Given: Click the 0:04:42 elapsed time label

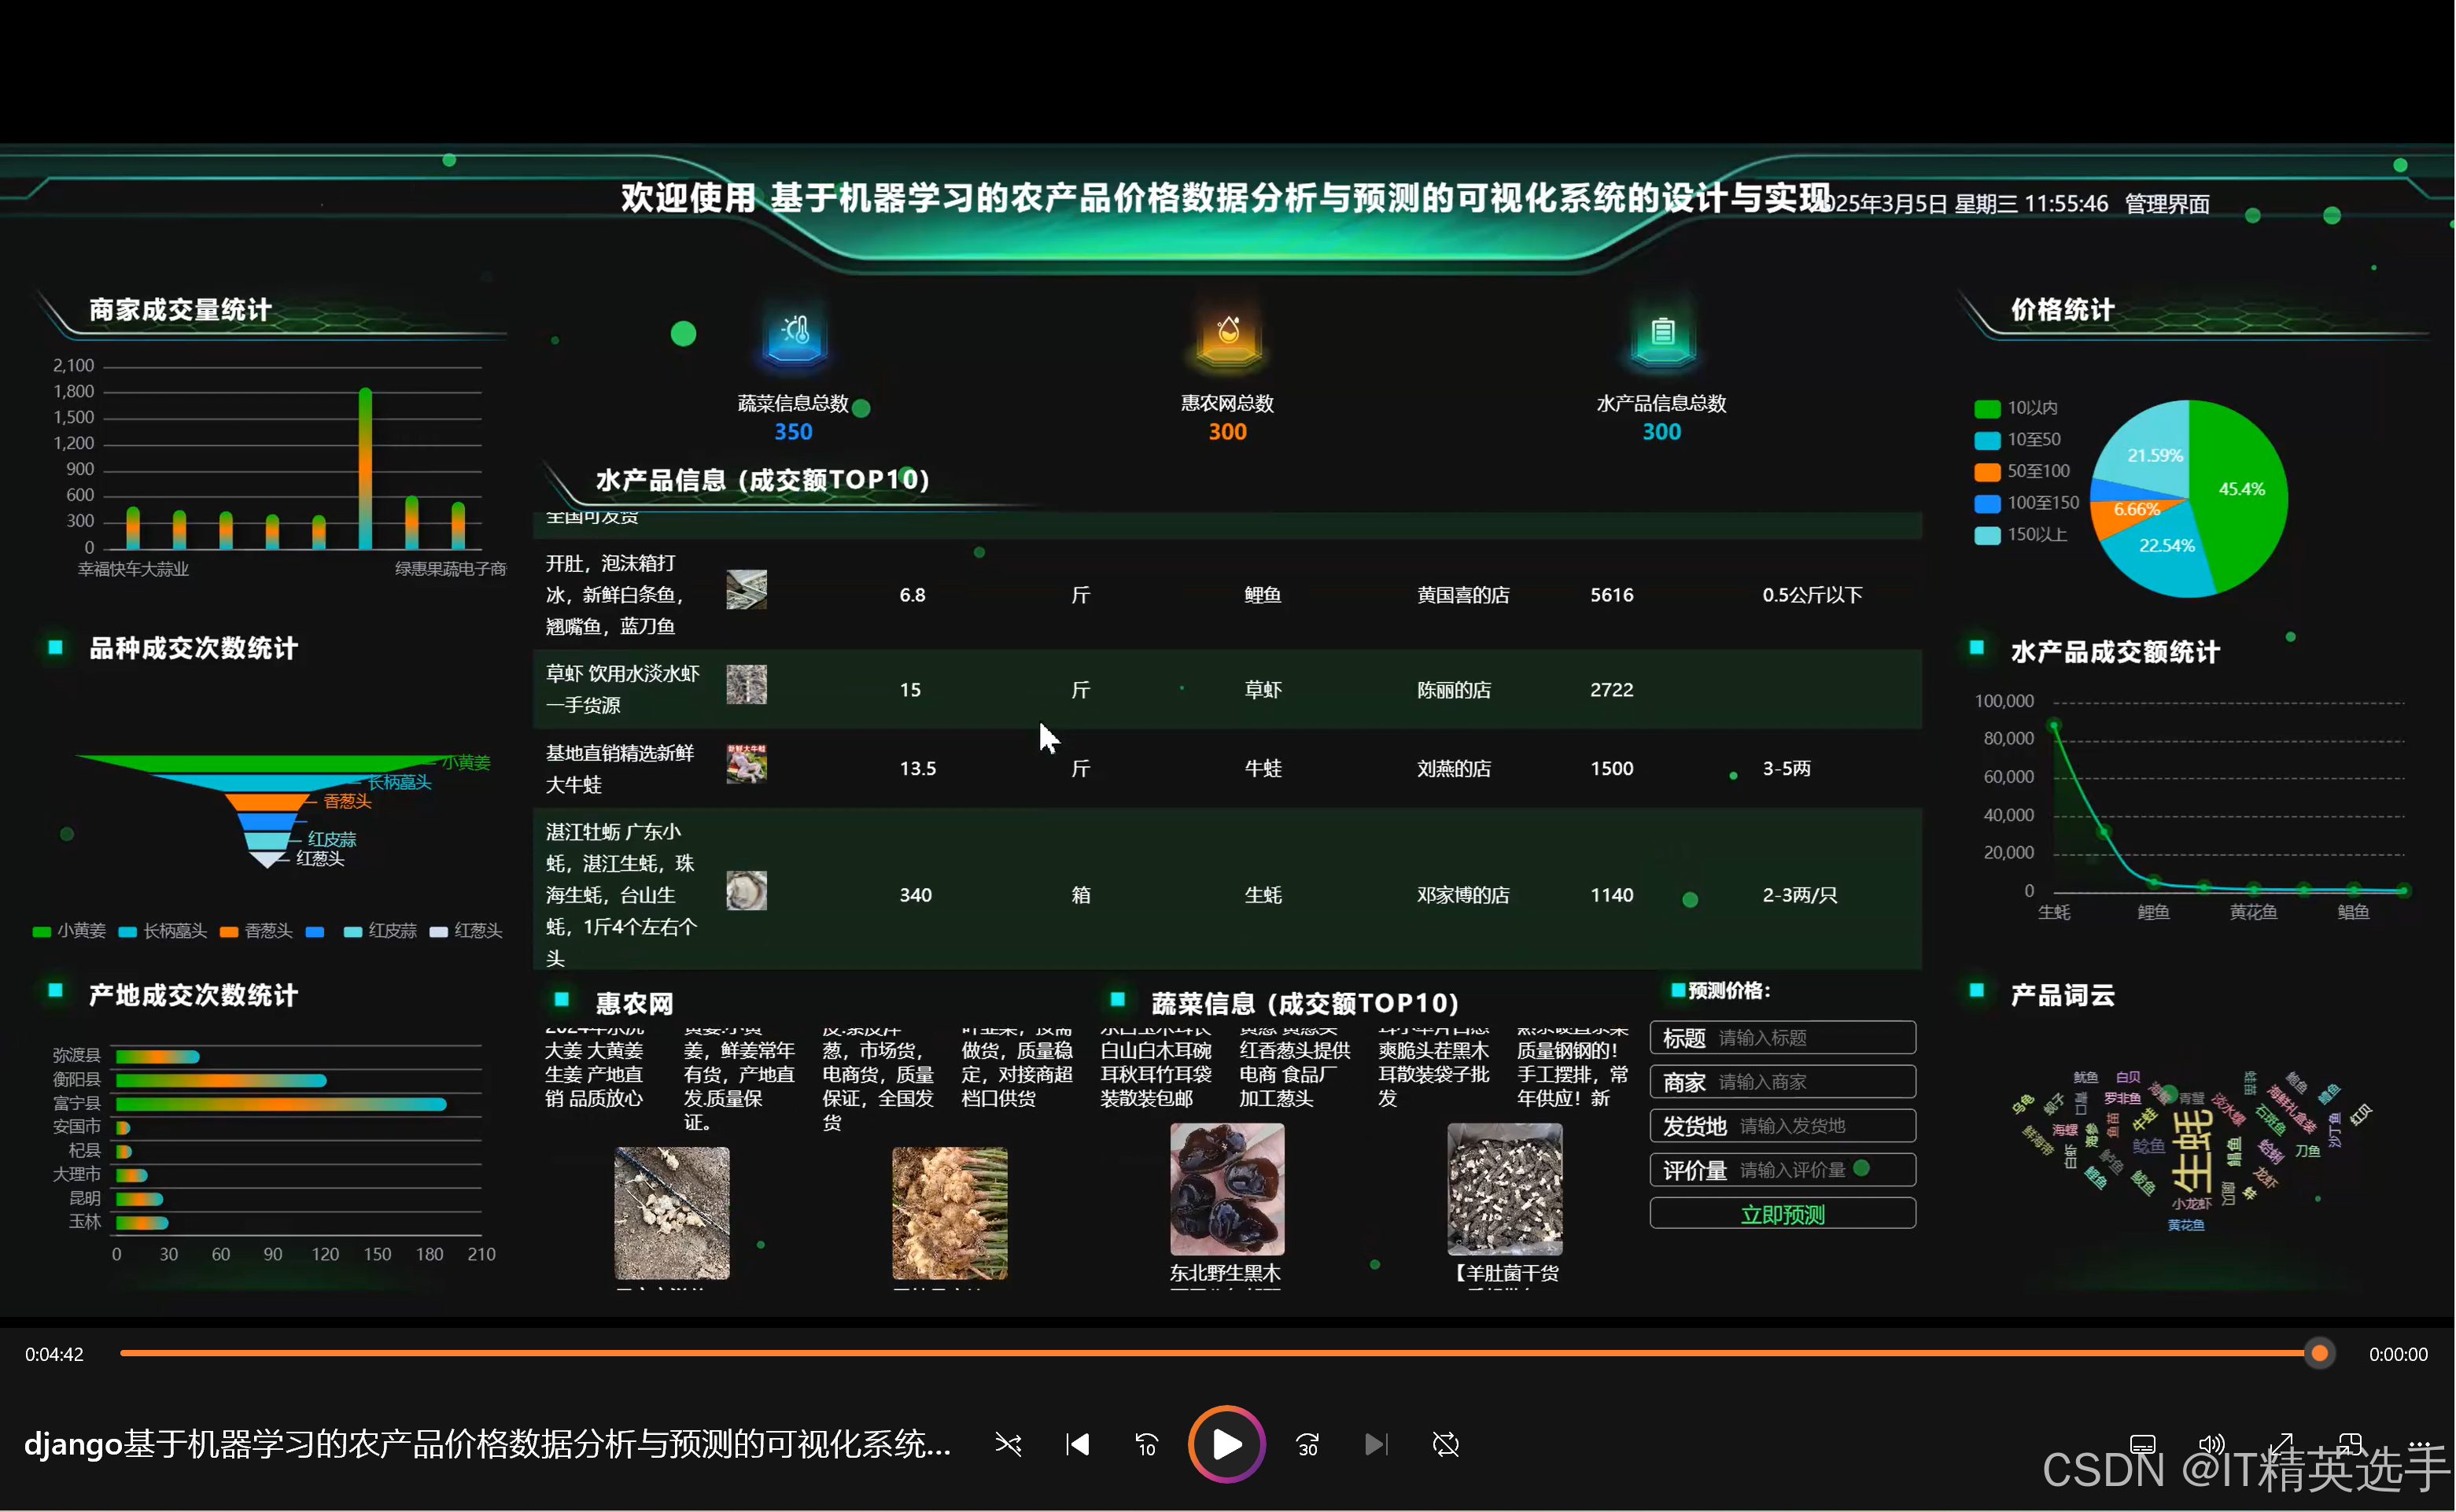Looking at the screenshot, I should [x=54, y=1354].
